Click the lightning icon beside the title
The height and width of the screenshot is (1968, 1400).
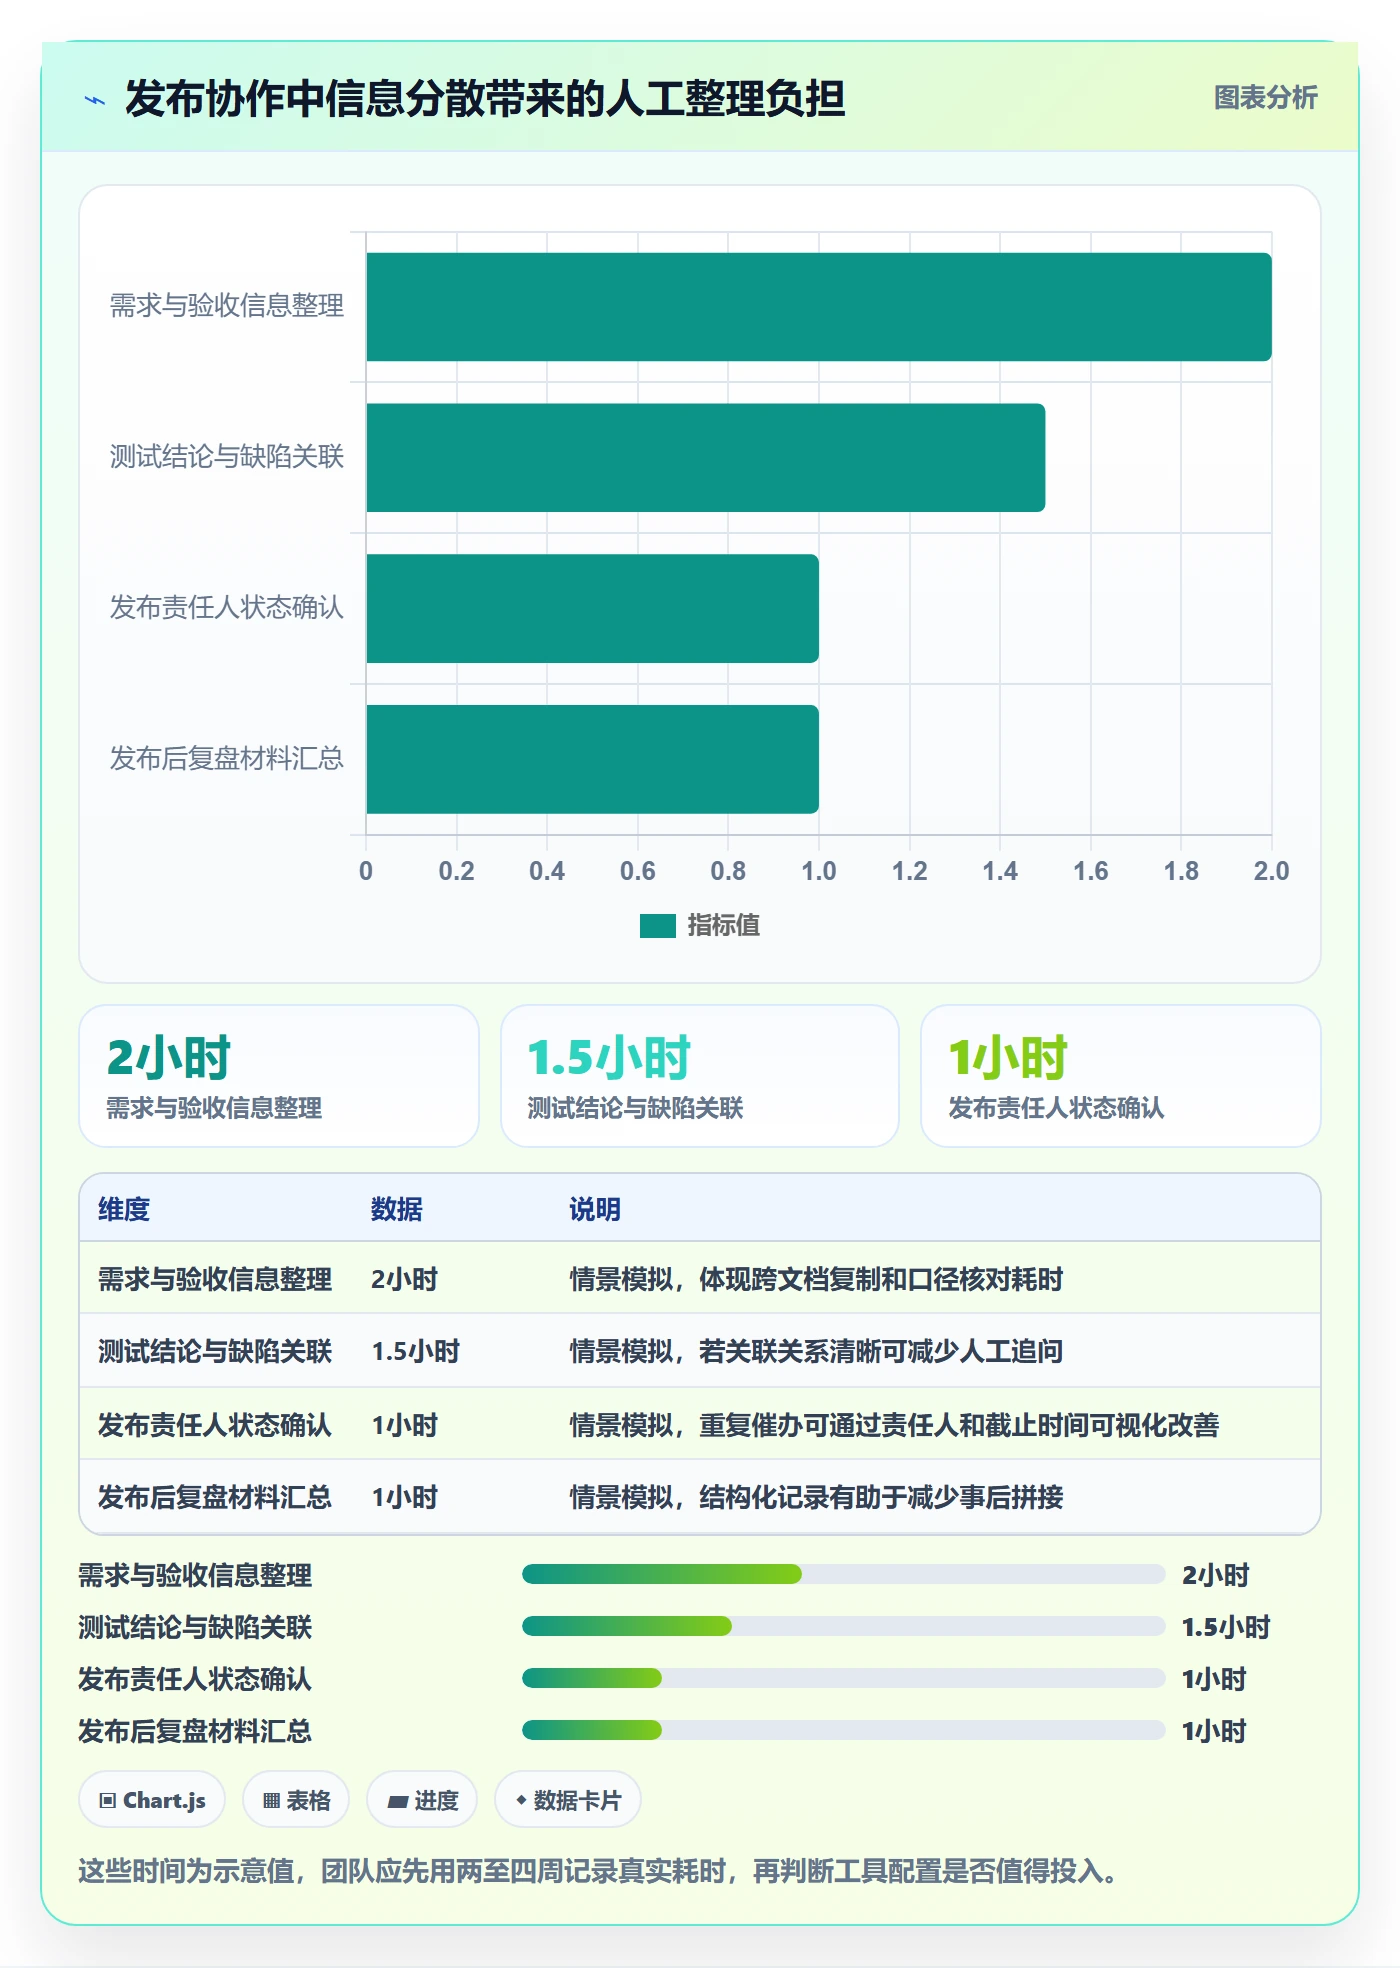[95, 100]
